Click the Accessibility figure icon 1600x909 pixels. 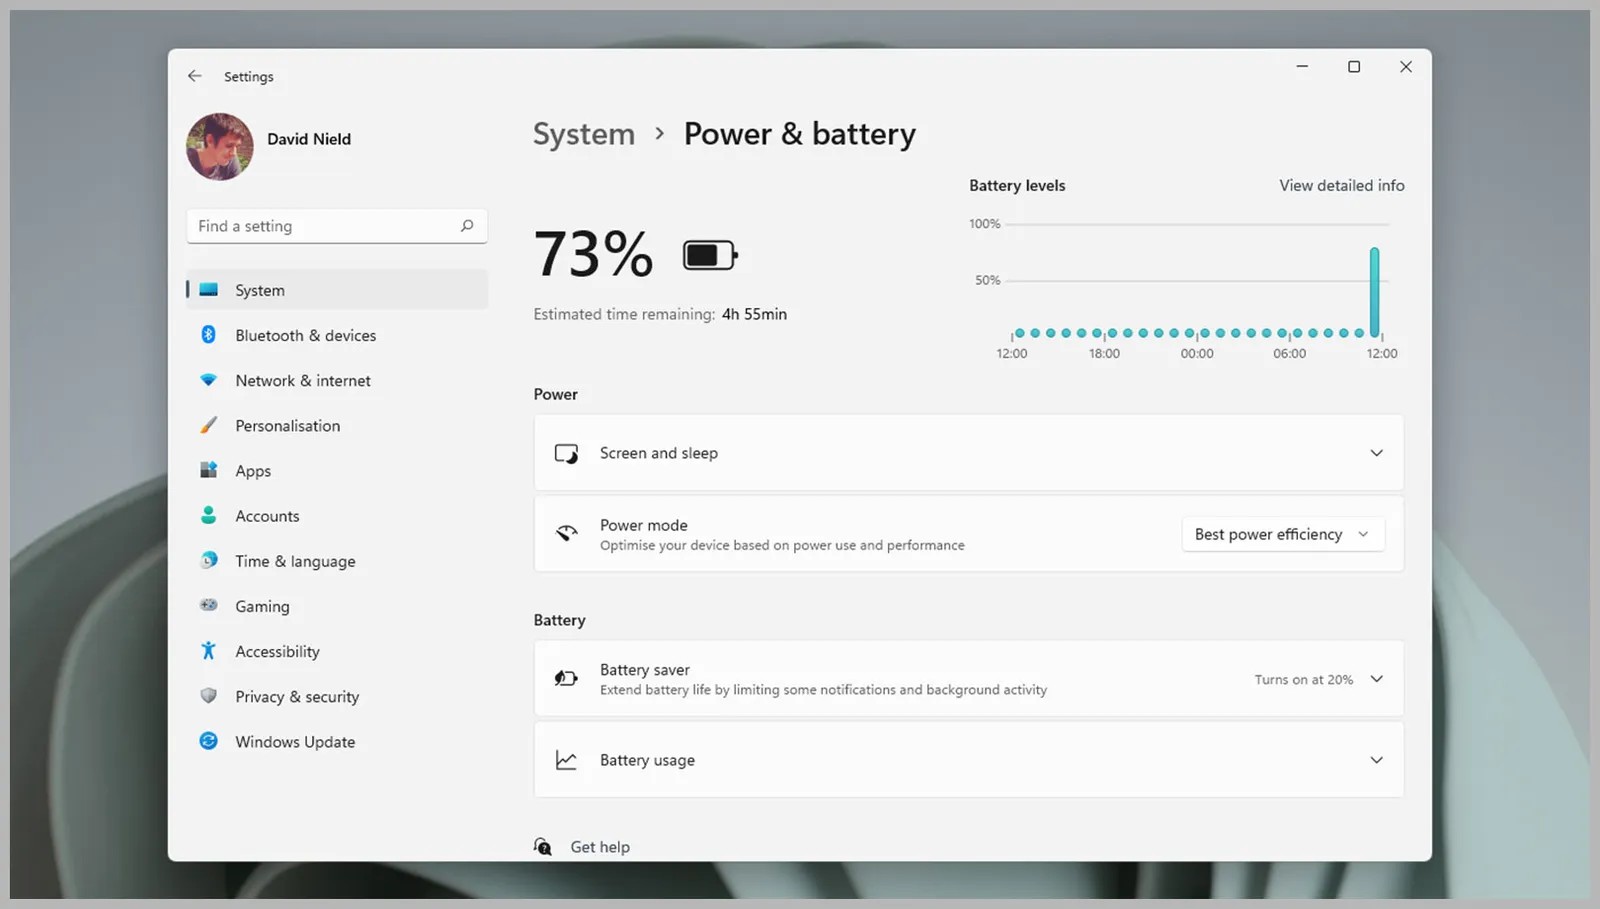[x=208, y=651]
